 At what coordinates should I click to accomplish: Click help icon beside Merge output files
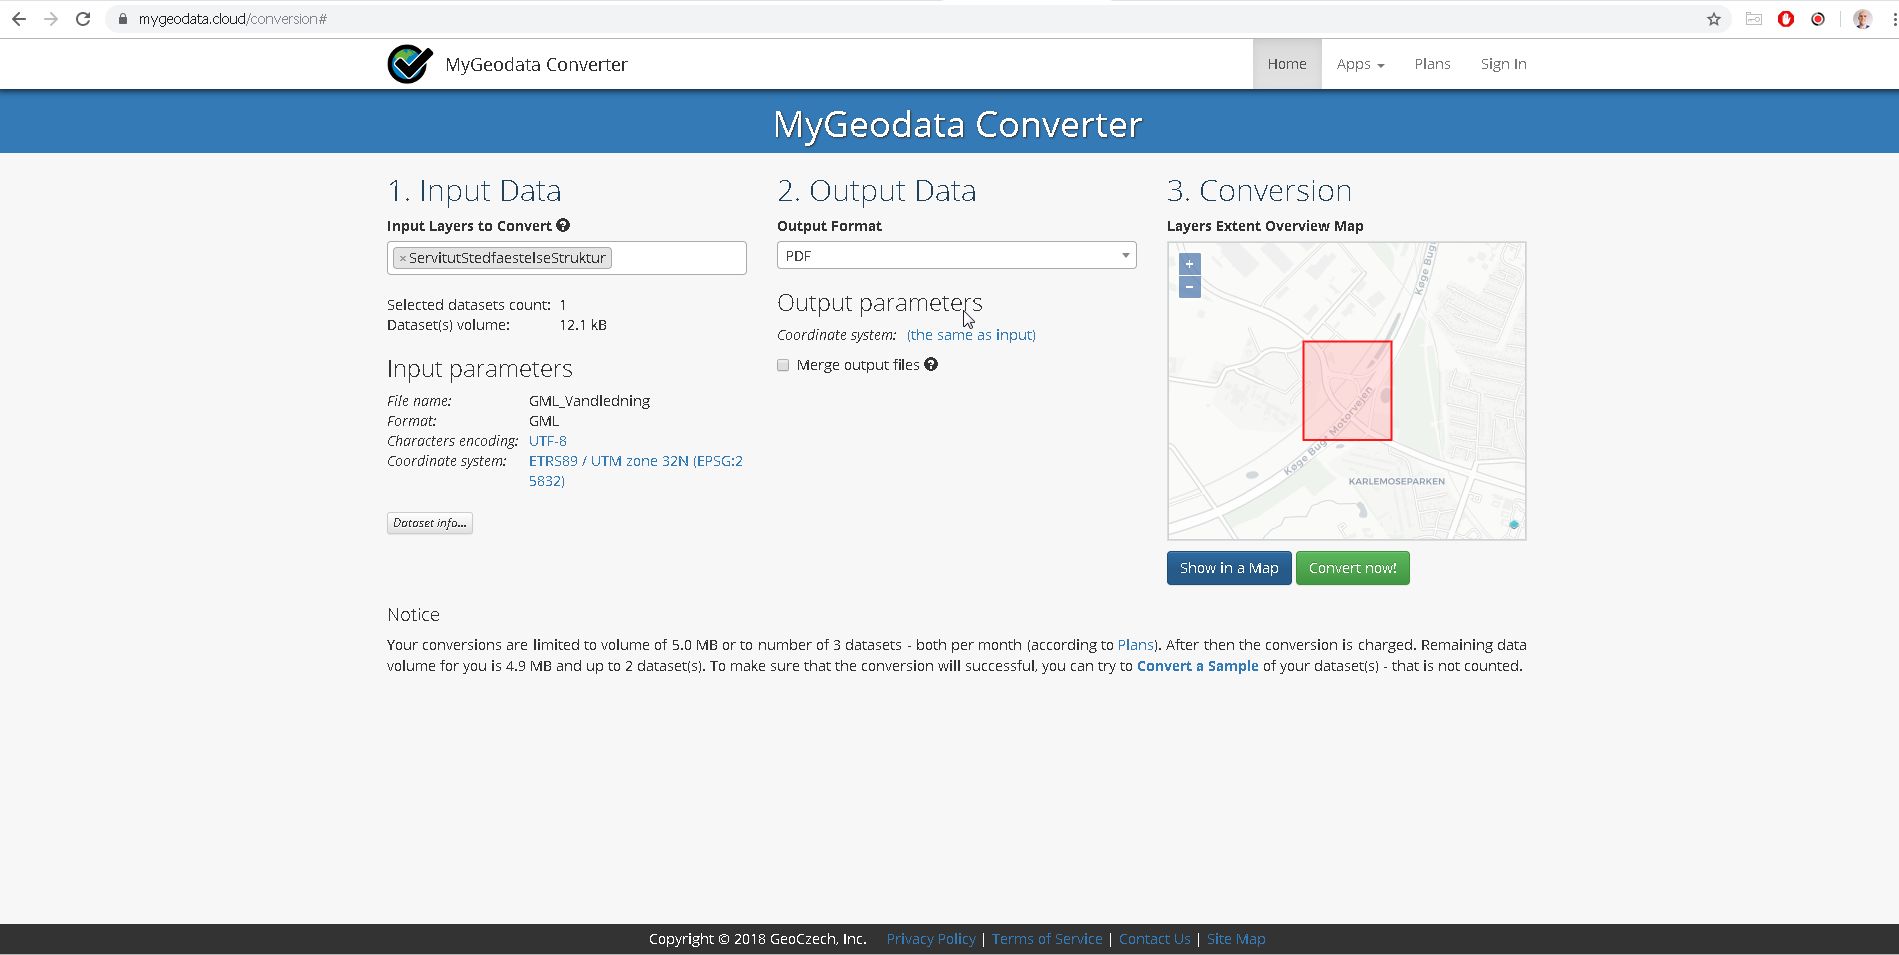click(x=931, y=365)
